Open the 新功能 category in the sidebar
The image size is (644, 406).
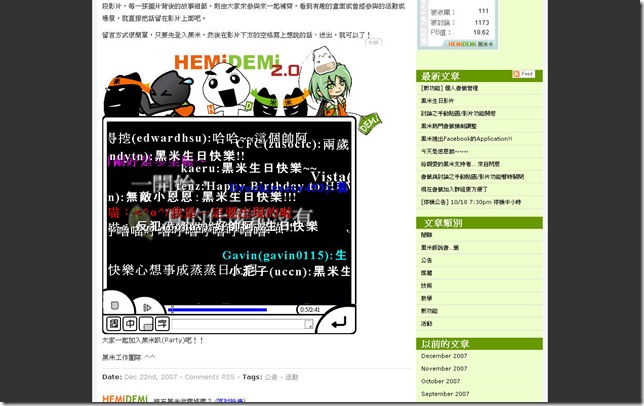click(429, 311)
